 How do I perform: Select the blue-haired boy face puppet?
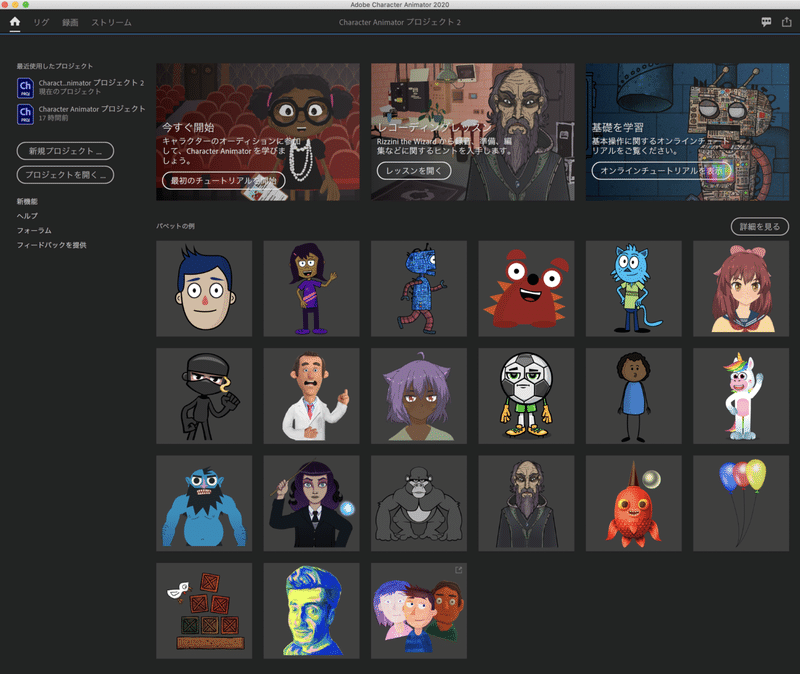pos(204,289)
